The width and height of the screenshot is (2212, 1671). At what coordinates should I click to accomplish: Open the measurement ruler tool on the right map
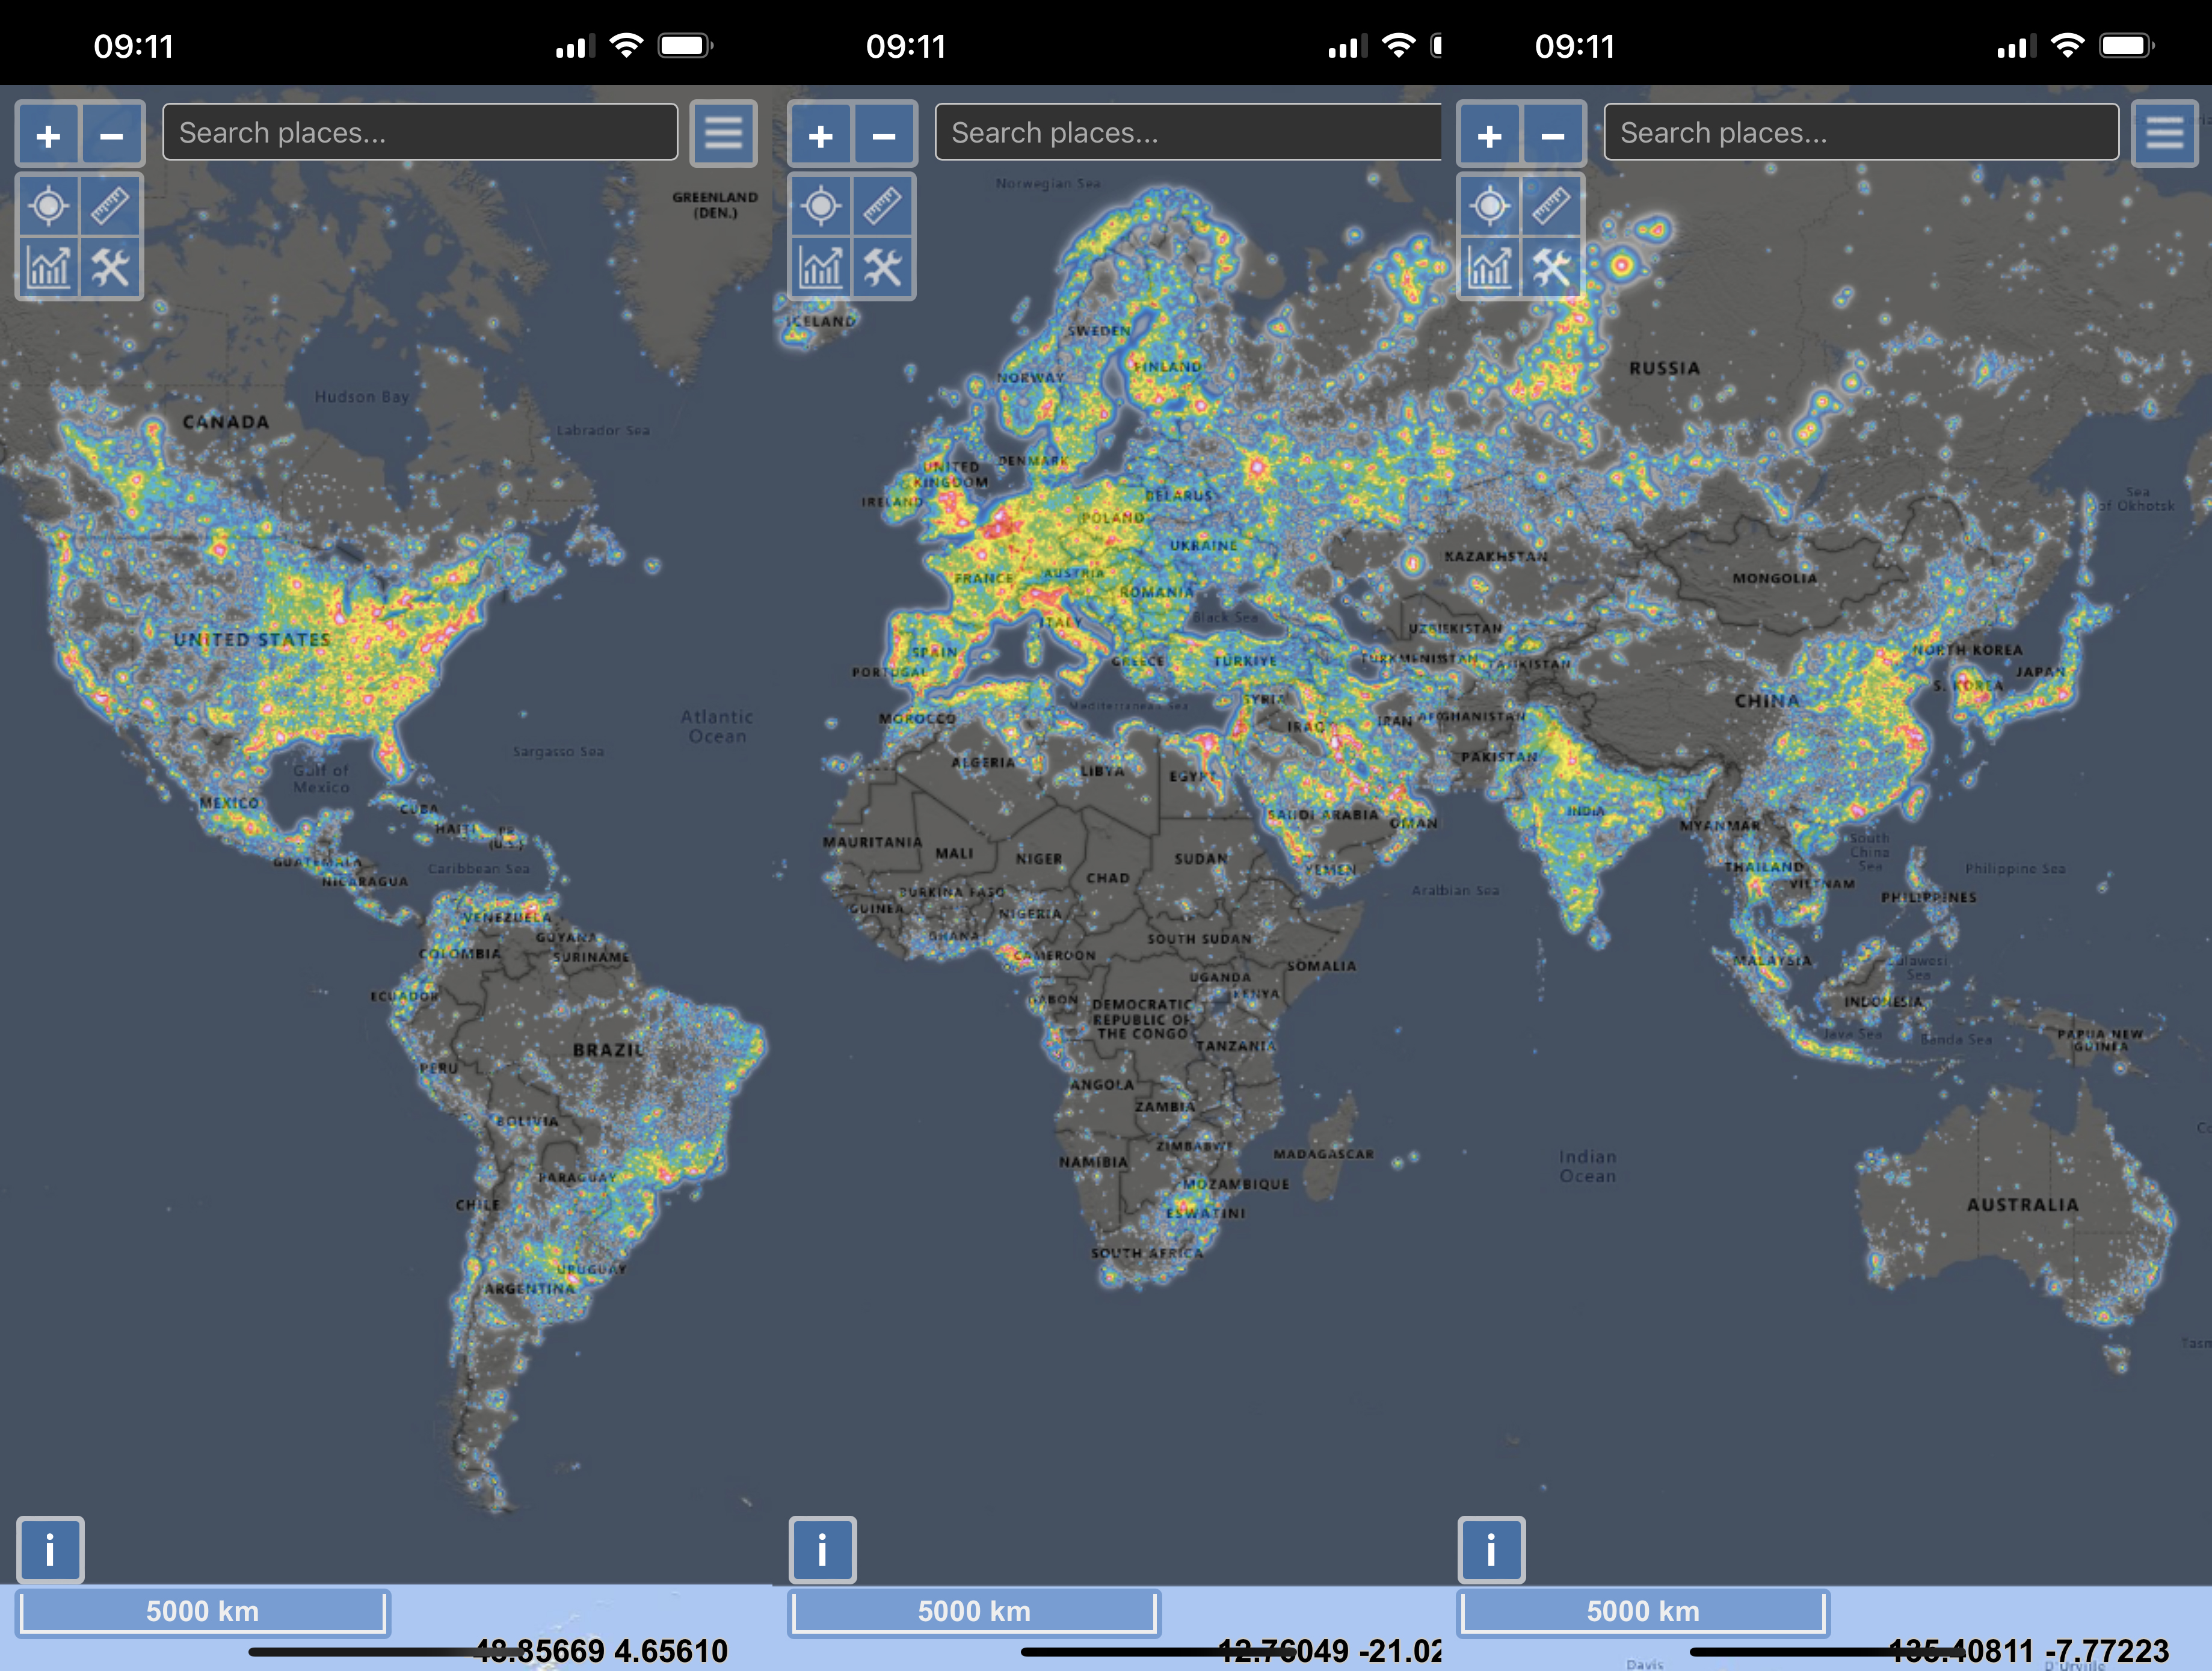pyautogui.click(x=1551, y=205)
